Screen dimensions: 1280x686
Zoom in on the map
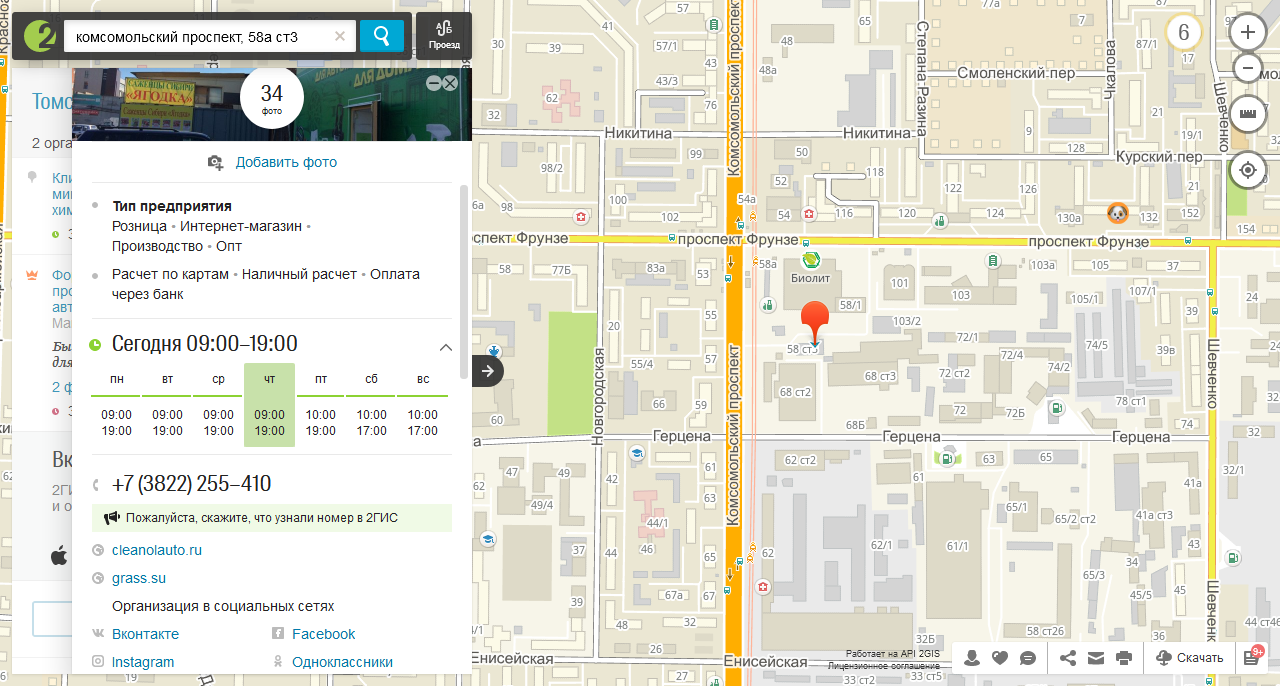1247,32
